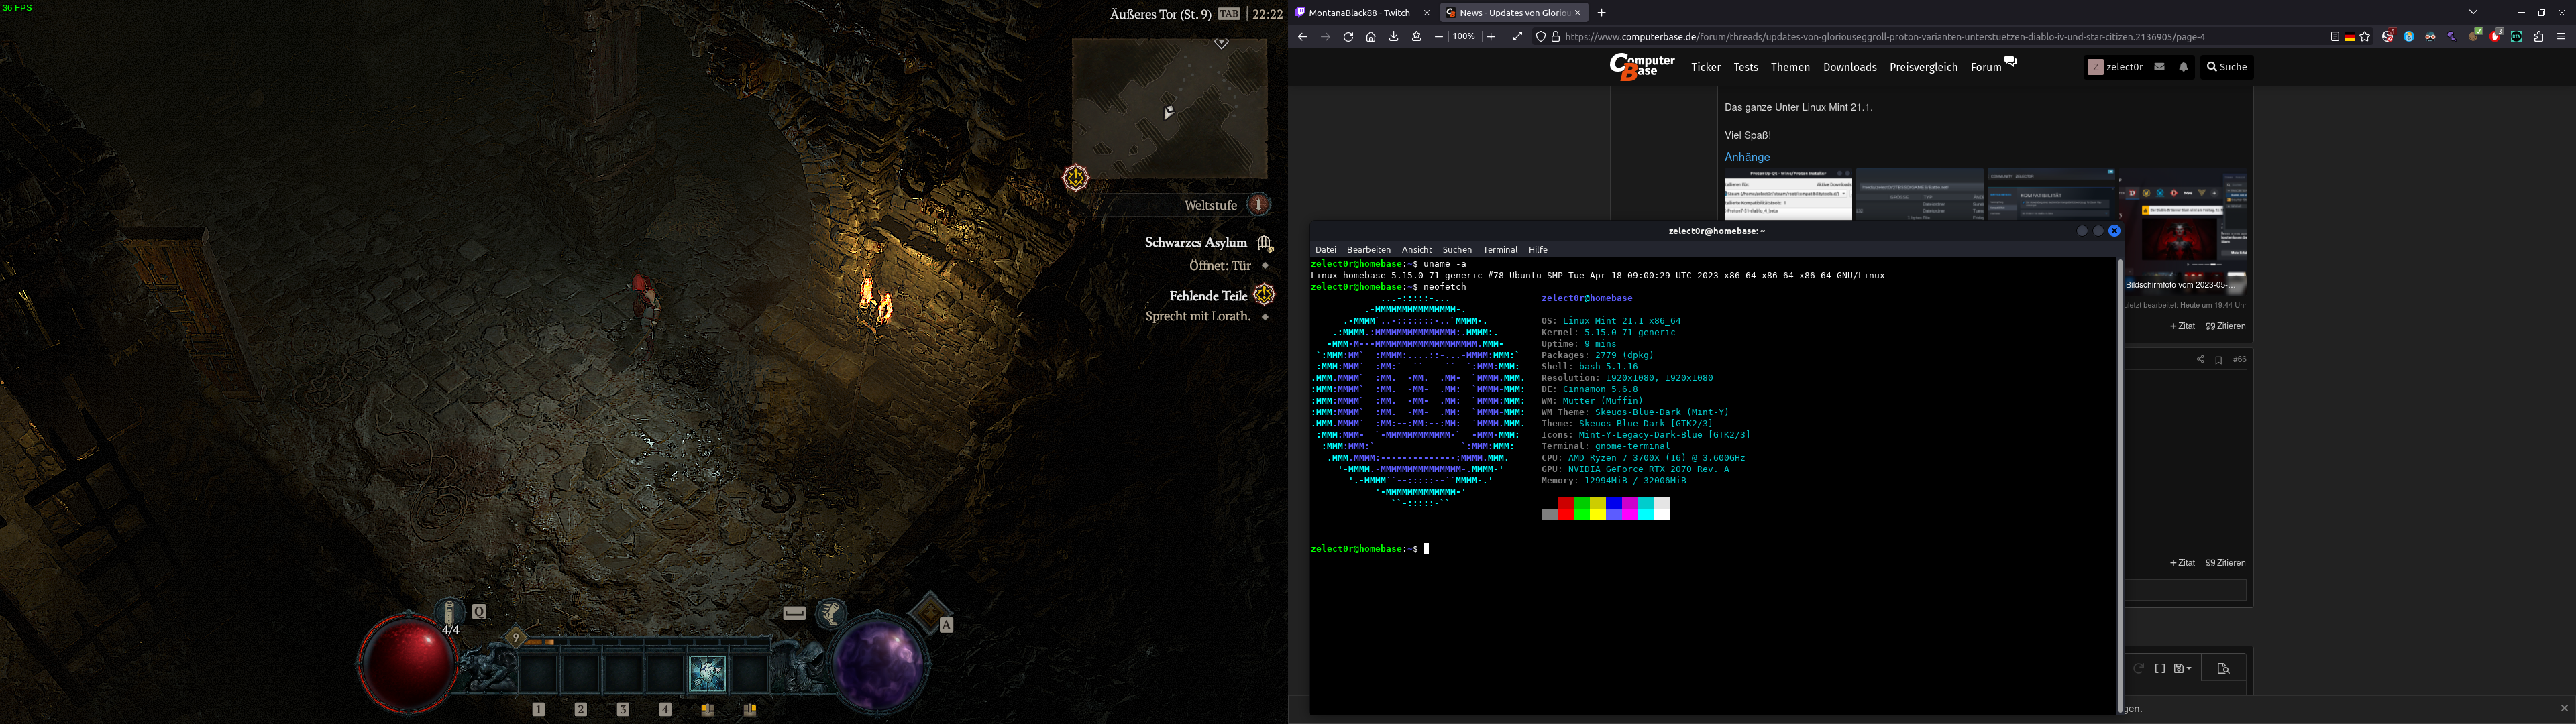
Task: Toggle fullscreen mode arrow icon
Action: tap(1517, 37)
